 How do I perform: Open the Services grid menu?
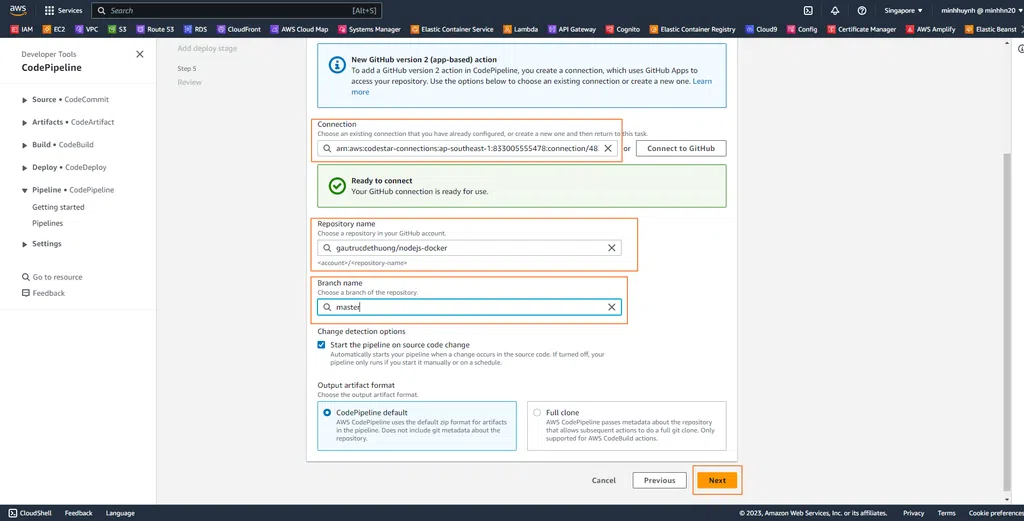(63, 10)
